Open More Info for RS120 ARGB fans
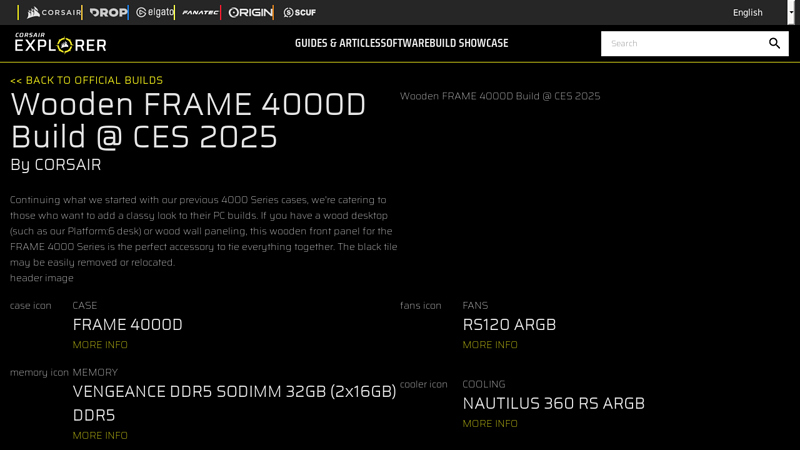The image size is (800, 450). [490, 344]
